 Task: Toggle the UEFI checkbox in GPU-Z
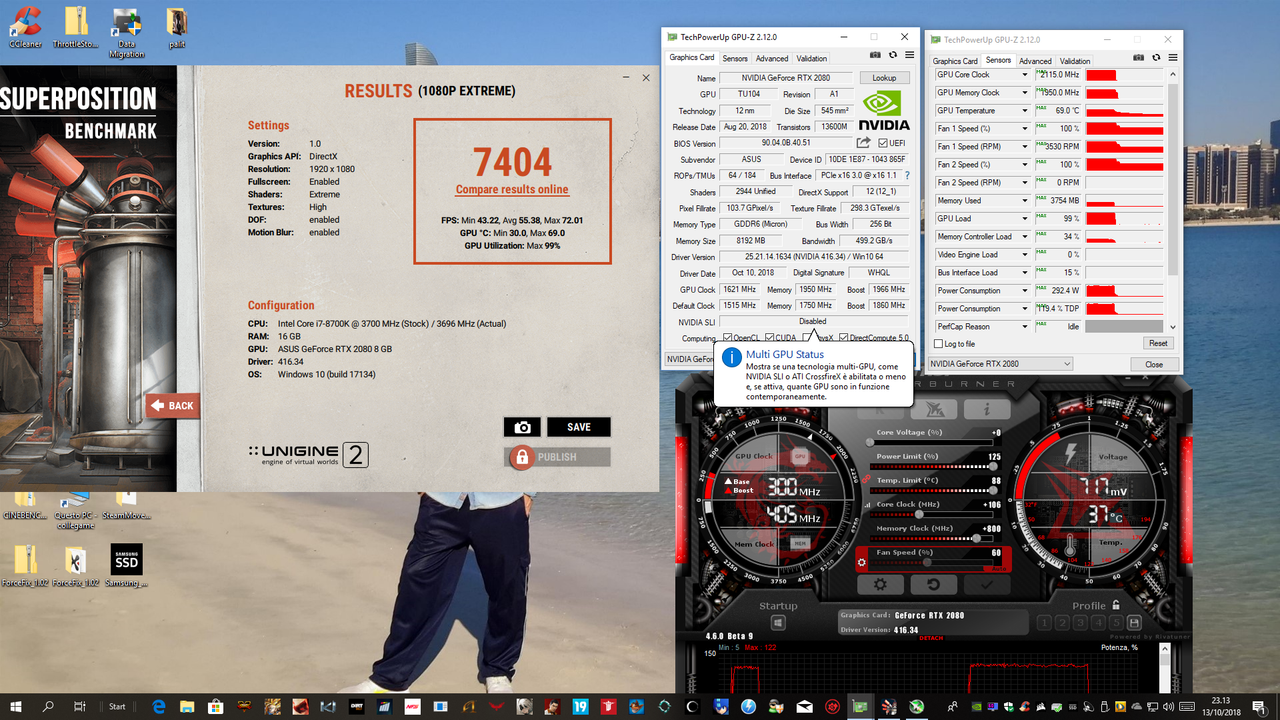click(883, 143)
